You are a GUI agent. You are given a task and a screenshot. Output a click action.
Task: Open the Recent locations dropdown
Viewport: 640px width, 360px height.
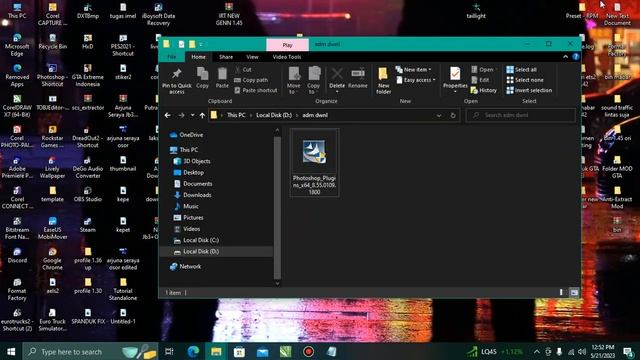[x=192, y=116]
